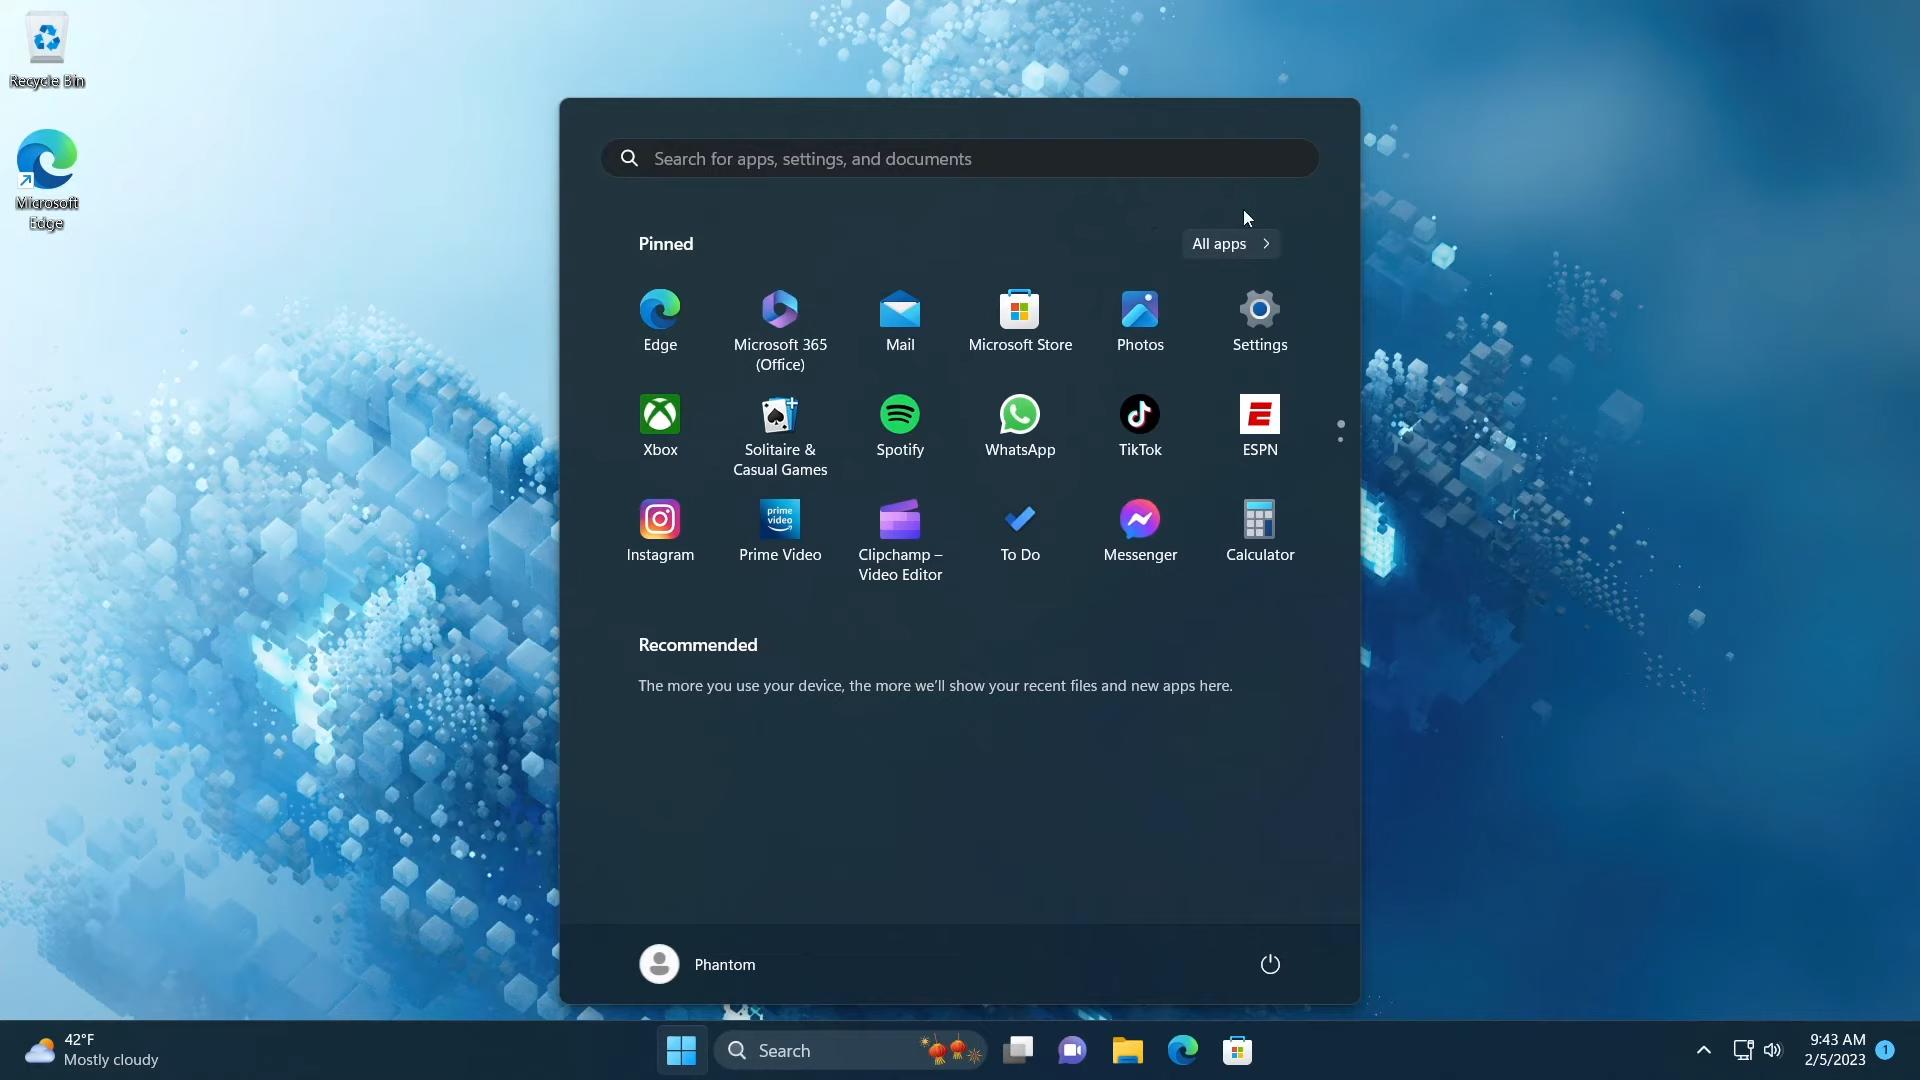
Task: Launch Clipchamp Video Editor
Action: [900, 541]
